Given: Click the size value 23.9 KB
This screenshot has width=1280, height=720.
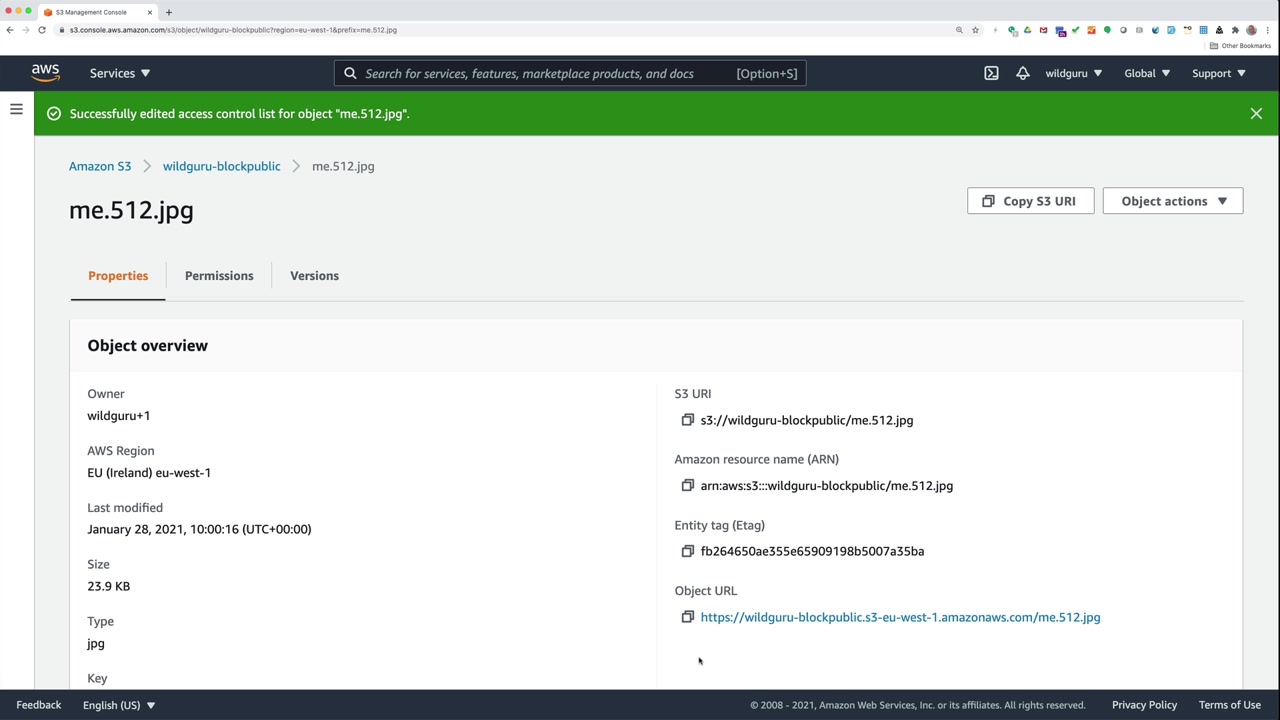Looking at the screenshot, I should tap(108, 586).
